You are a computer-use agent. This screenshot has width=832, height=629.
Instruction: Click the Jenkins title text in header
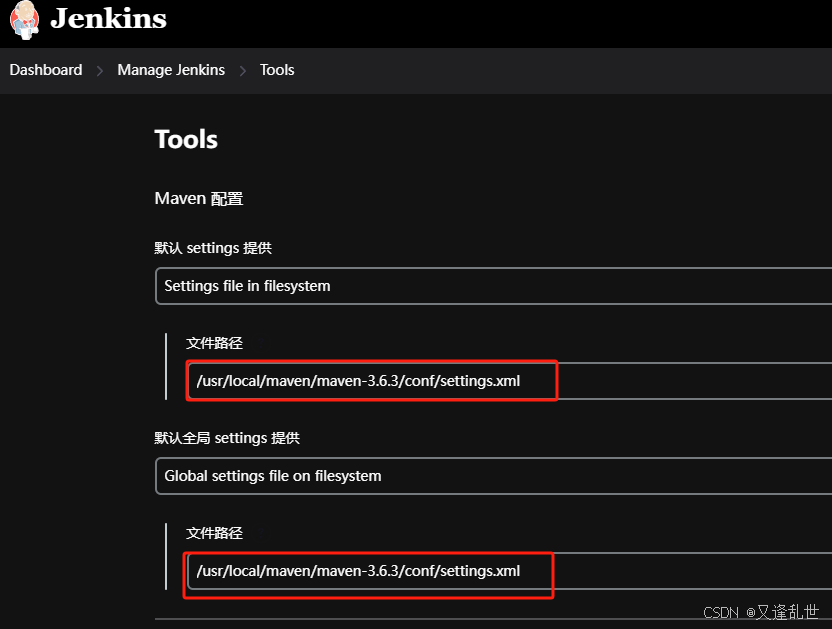[x=108, y=19]
